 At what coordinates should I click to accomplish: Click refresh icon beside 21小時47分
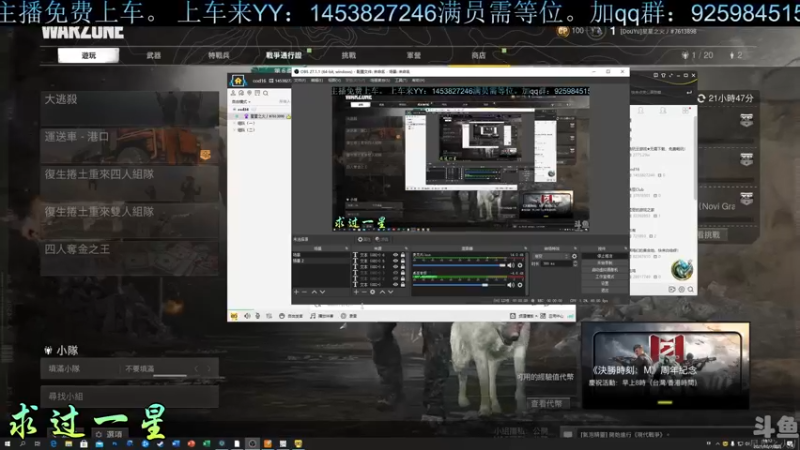(702, 98)
